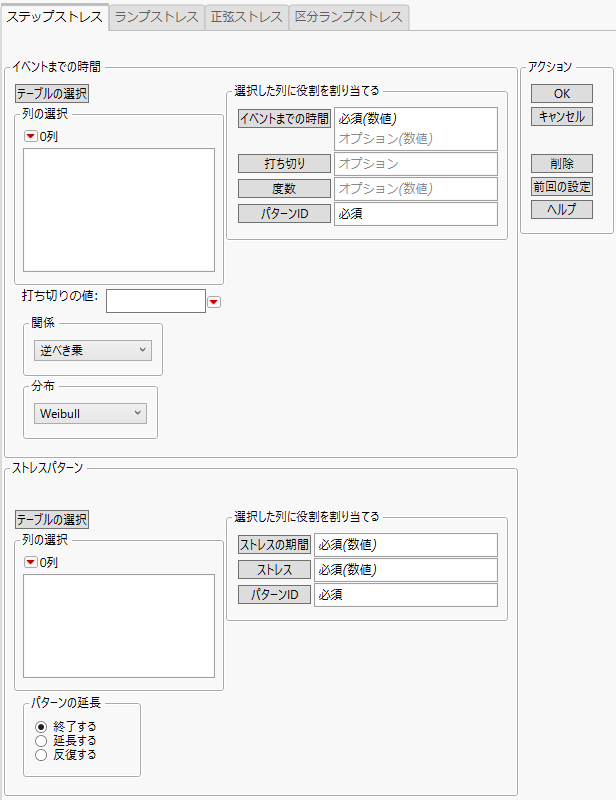This screenshot has height=800, width=616.
Task: Open red triangle menu beside 0列 in ストレスパターン
Action: (31, 562)
